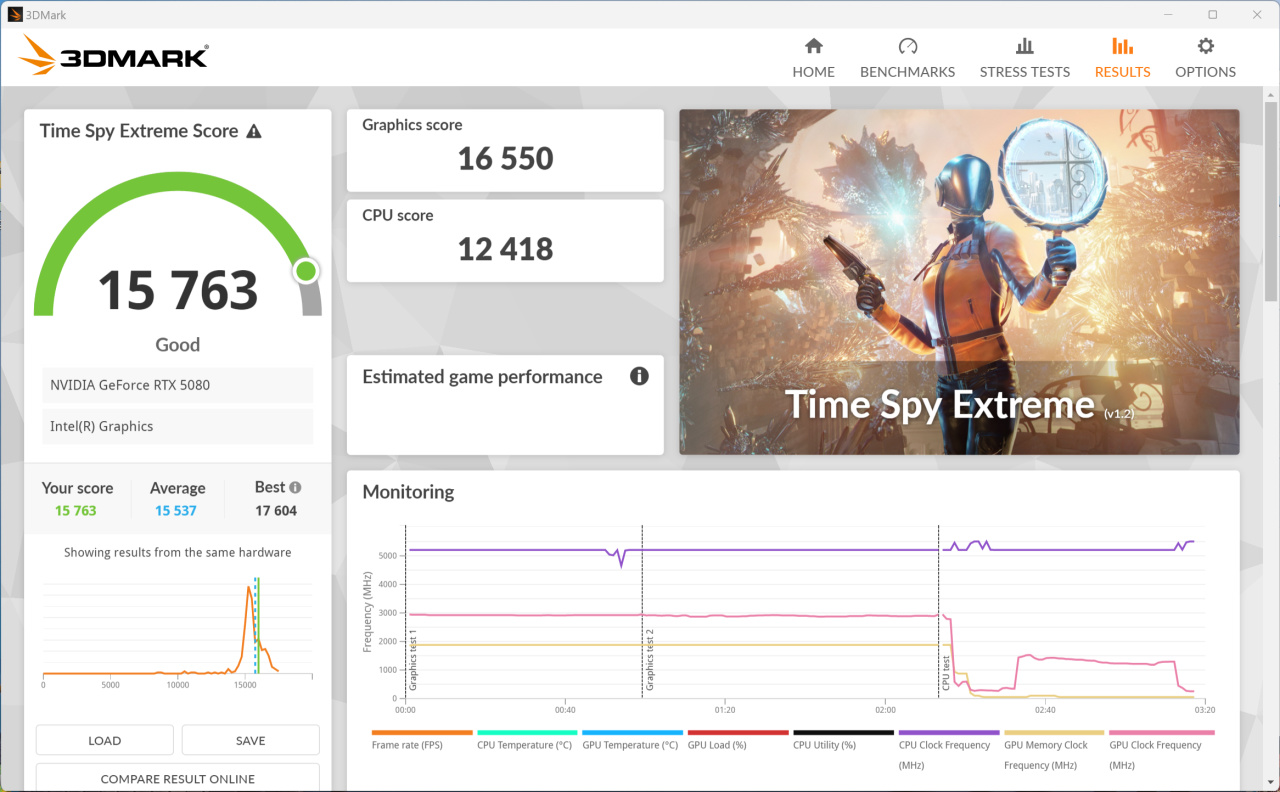Click the LOAD button
The height and width of the screenshot is (792, 1280).
(104, 740)
